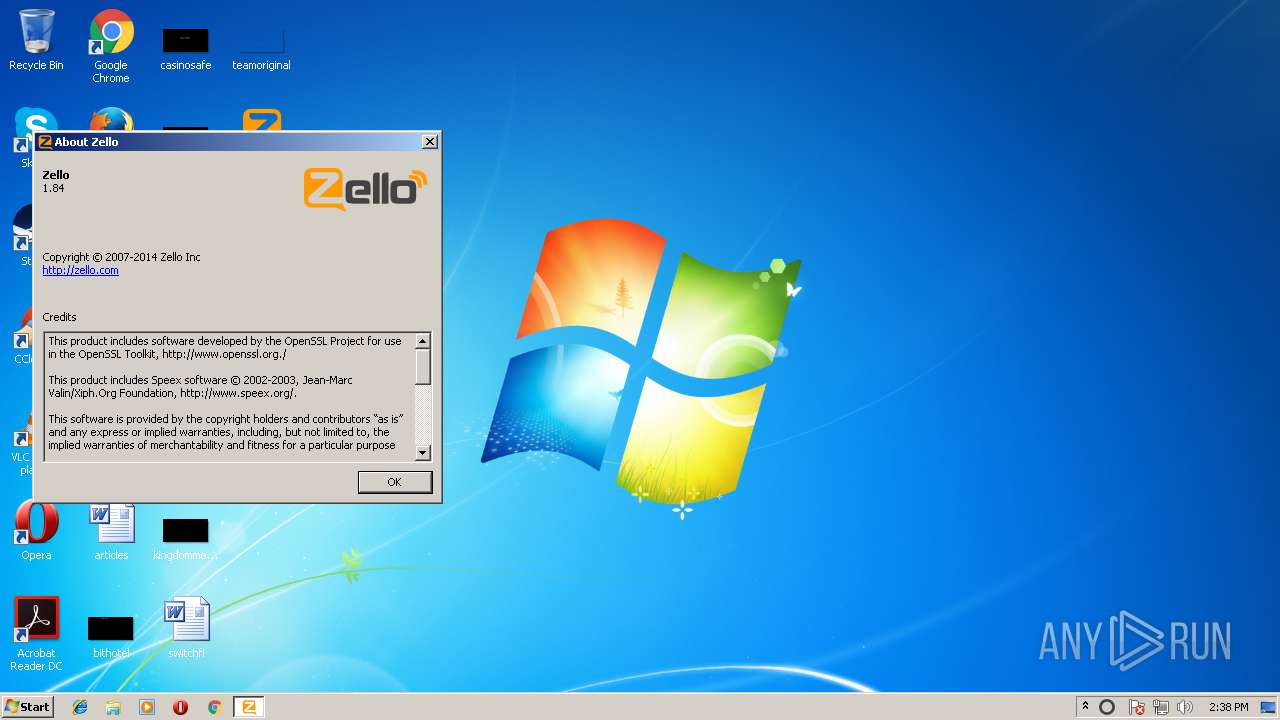
Task: Open the network tray icon
Action: pos(1161,707)
